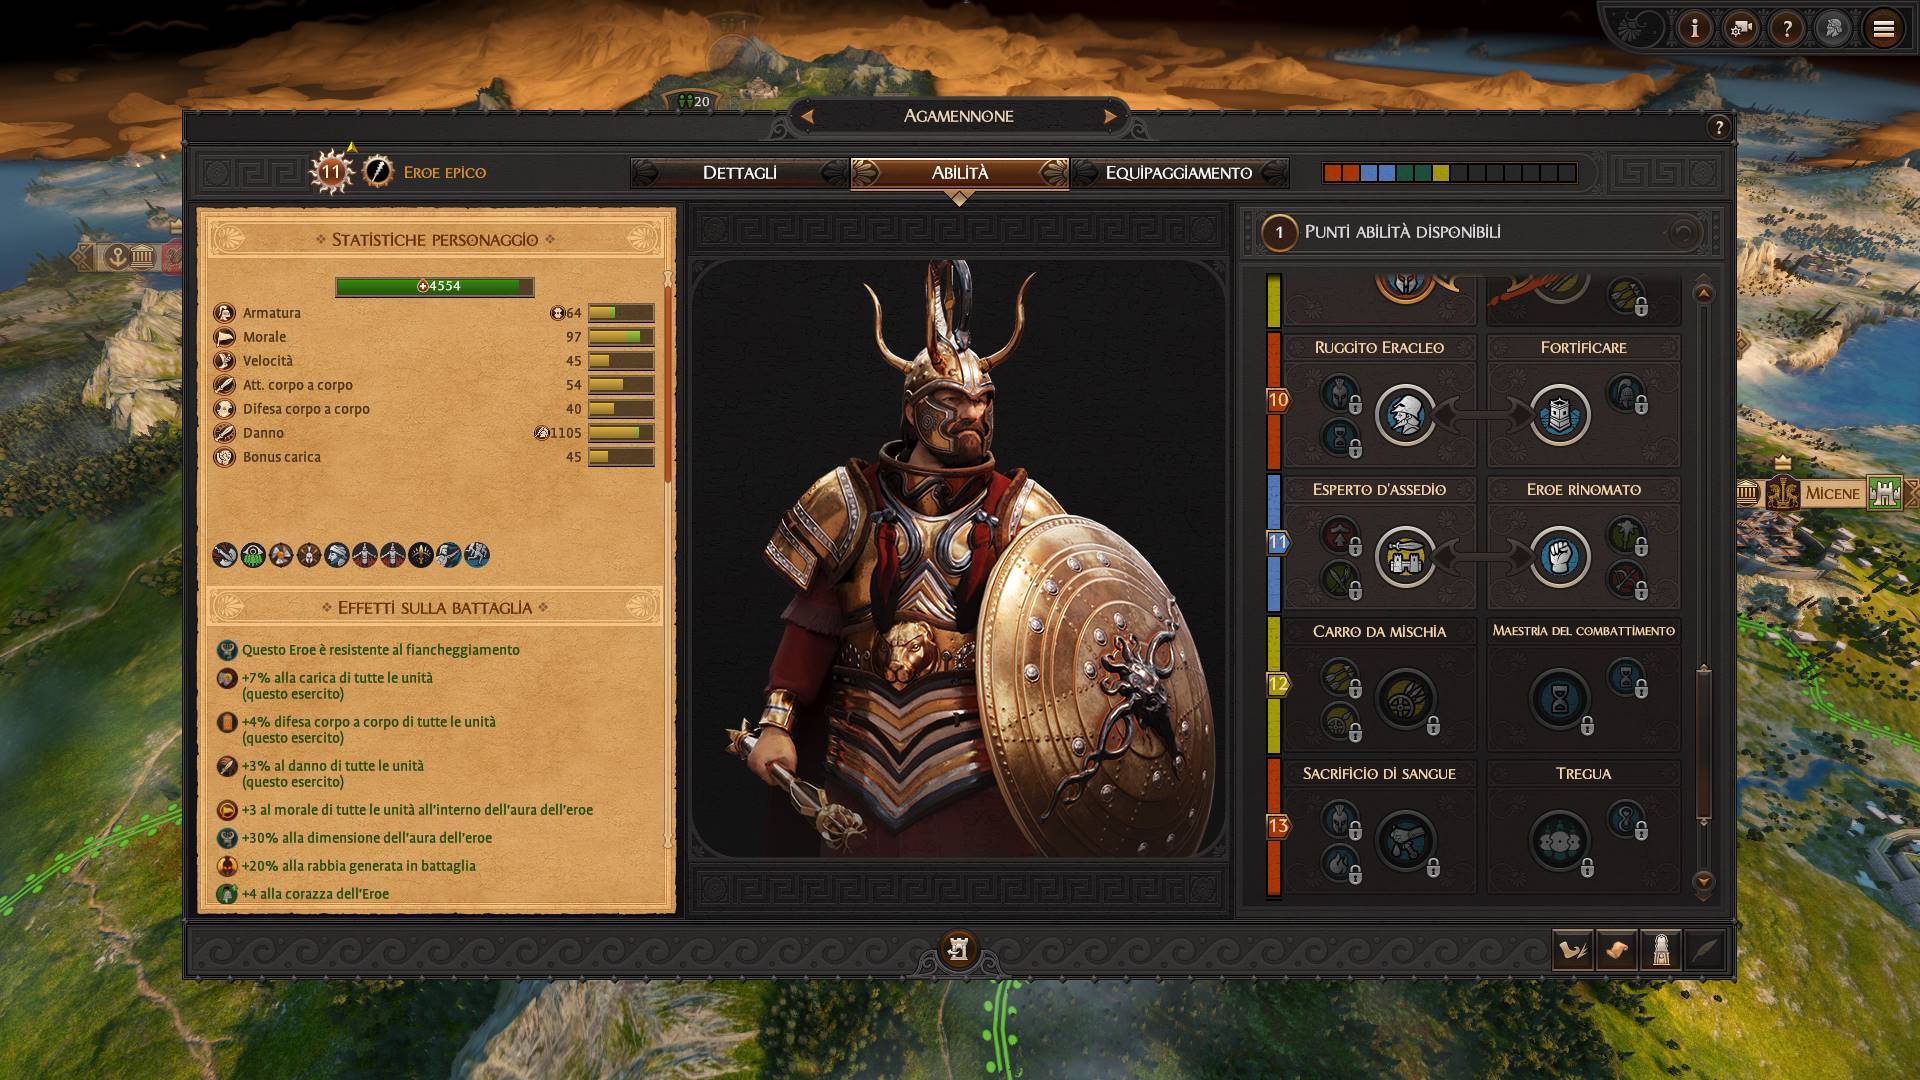Click the question mark help icon in top bar
This screenshot has height=1080, width=1920.
pyautogui.click(x=1787, y=29)
